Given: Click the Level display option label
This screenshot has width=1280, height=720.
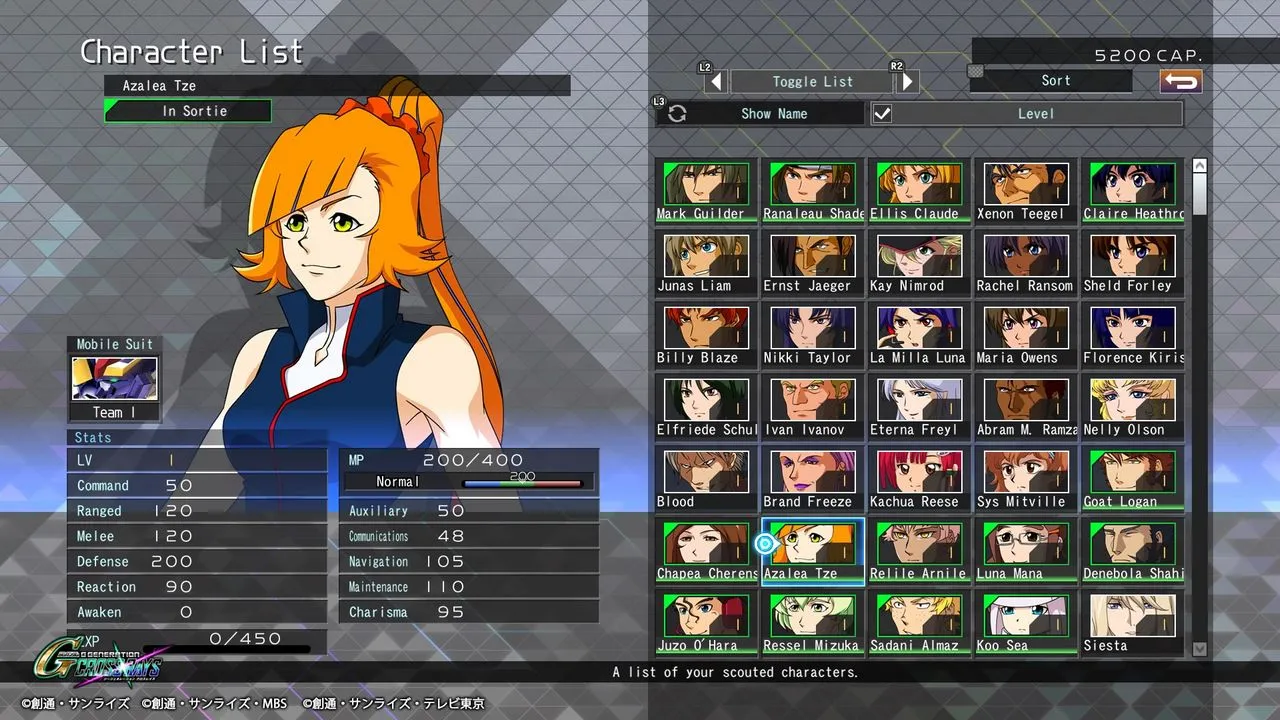Looking at the screenshot, I should tap(1036, 113).
